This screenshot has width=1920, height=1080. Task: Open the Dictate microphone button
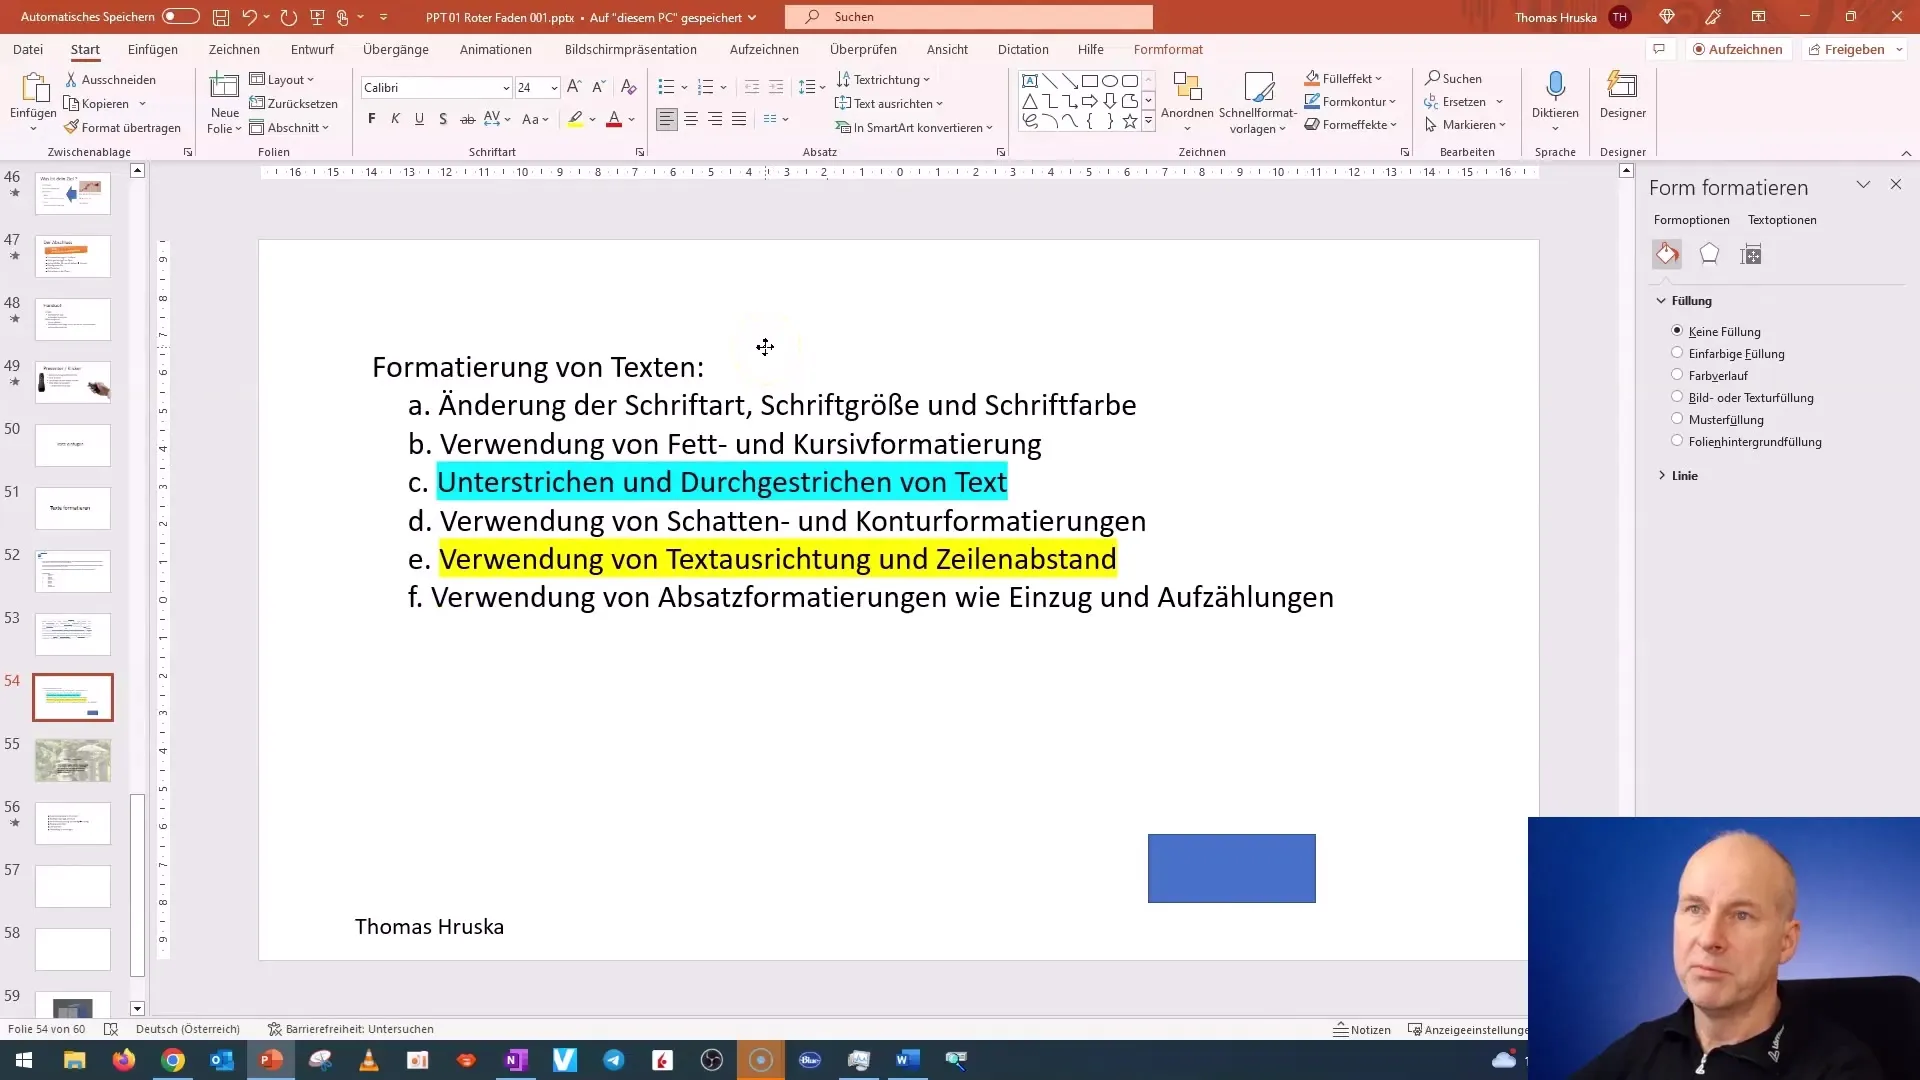coord(1555,99)
